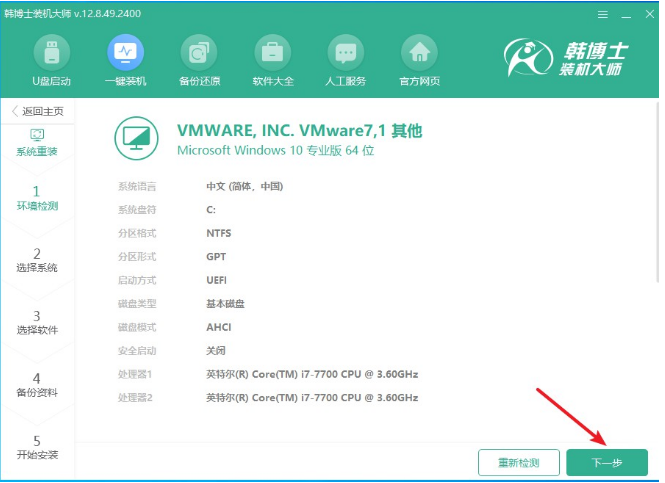The image size is (665, 483).
Task: Click the 安全启动 label
Action: (137, 351)
